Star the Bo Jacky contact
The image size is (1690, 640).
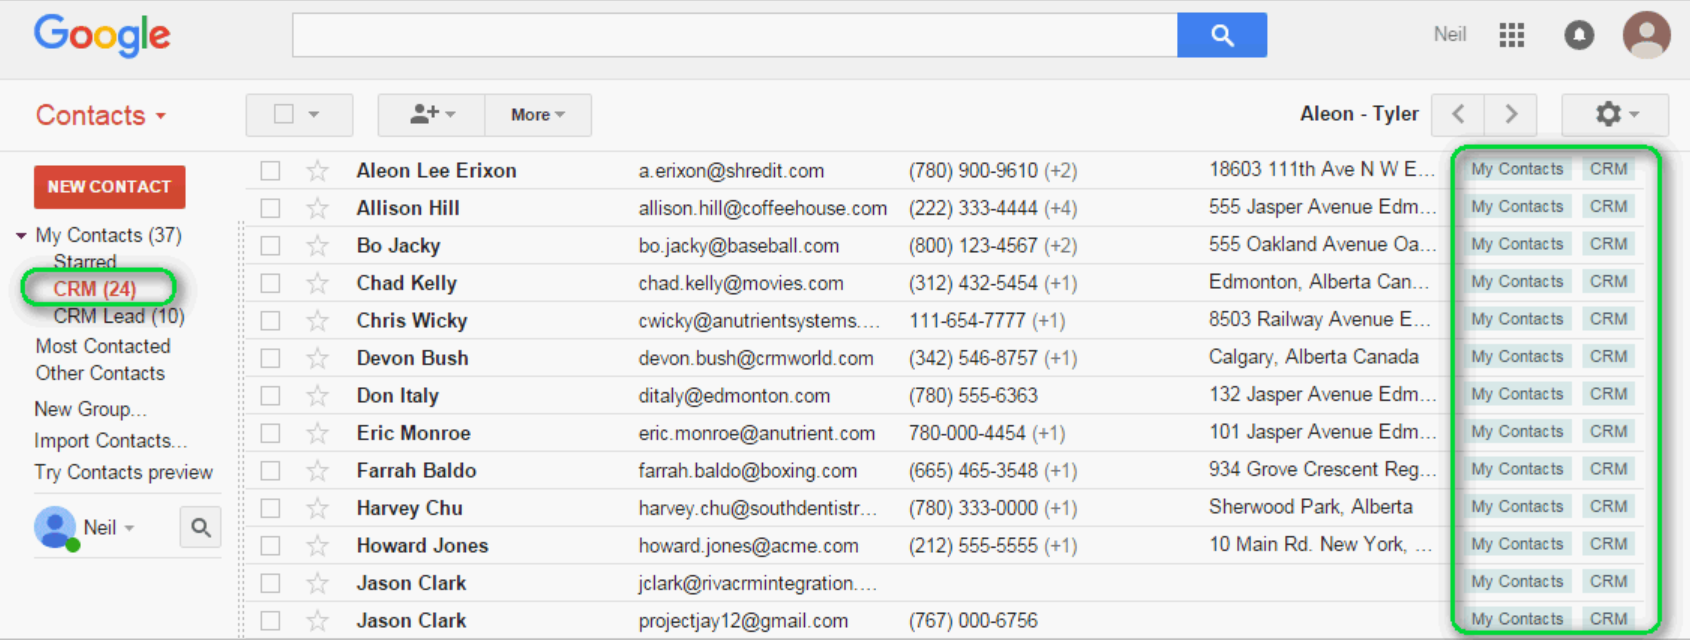click(x=318, y=246)
